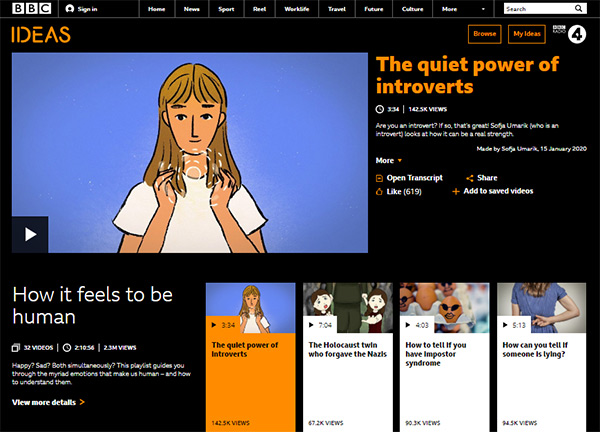Viewport: 600px width, 432px height.
Task: Click the Open Transcript document icon
Action: point(379,178)
